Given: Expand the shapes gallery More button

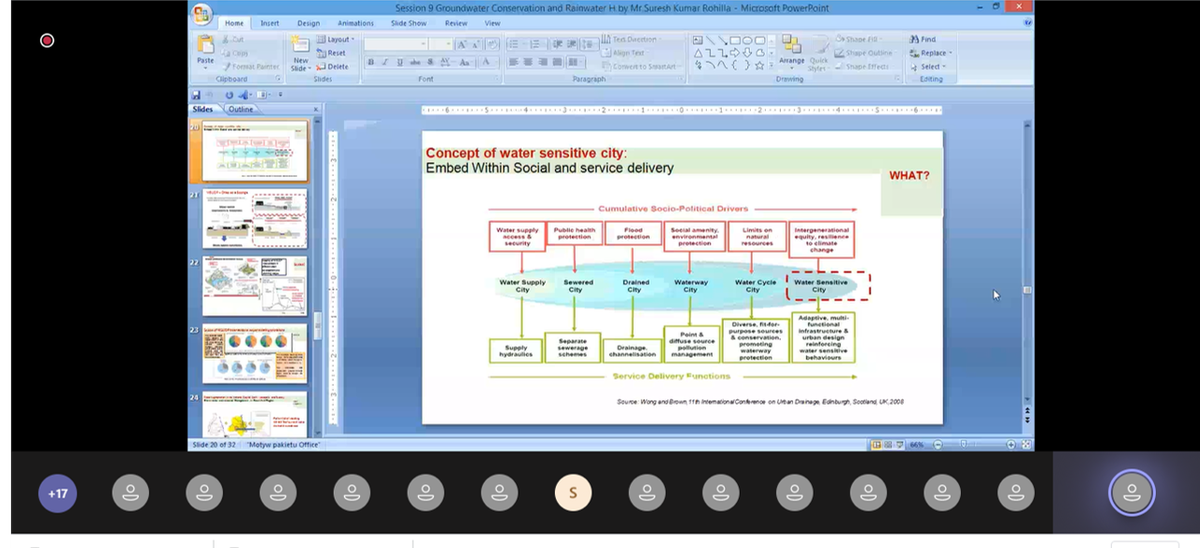Looking at the screenshot, I should (771, 65).
